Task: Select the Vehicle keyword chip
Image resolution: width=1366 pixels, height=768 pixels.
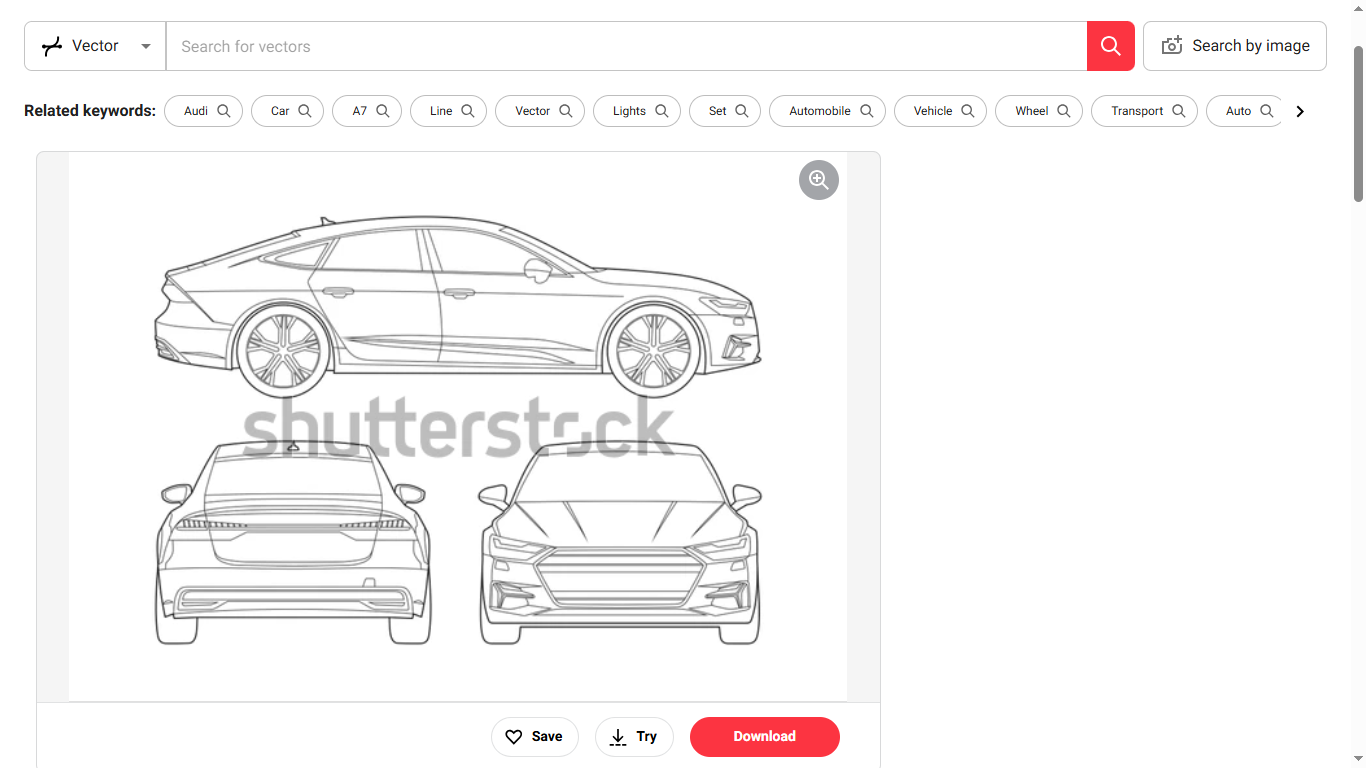Action: [x=939, y=111]
